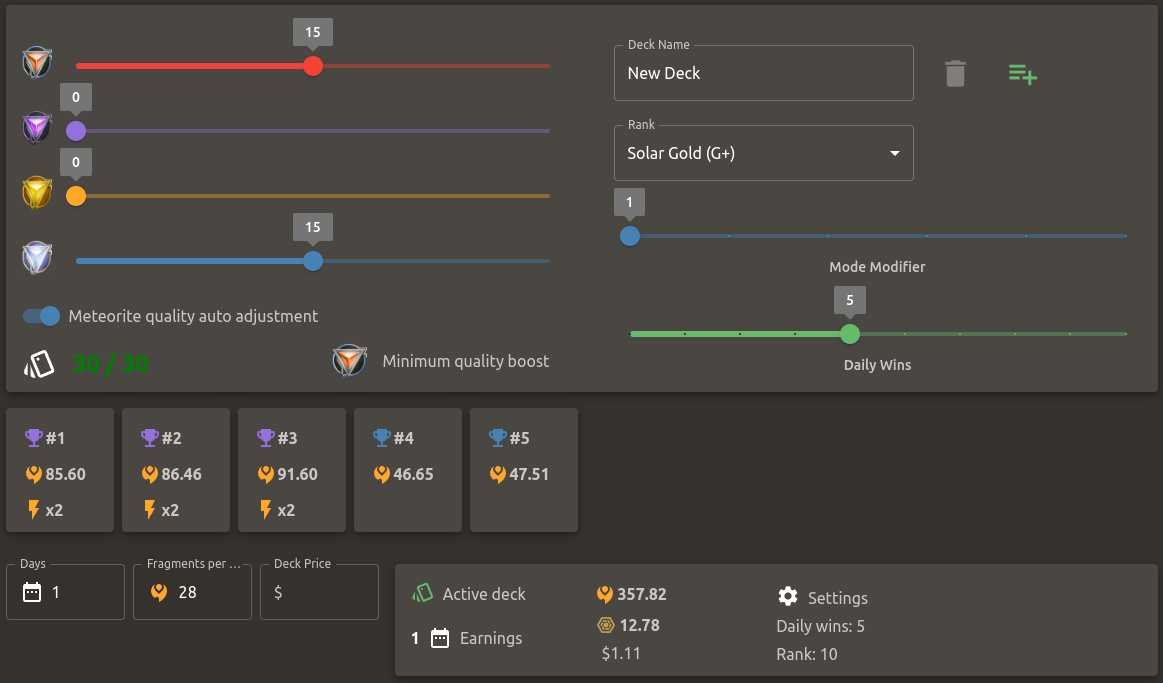Click the fragment icon next to 85.60
Viewport: 1163px width, 683px height.
(x=33, y=474)
